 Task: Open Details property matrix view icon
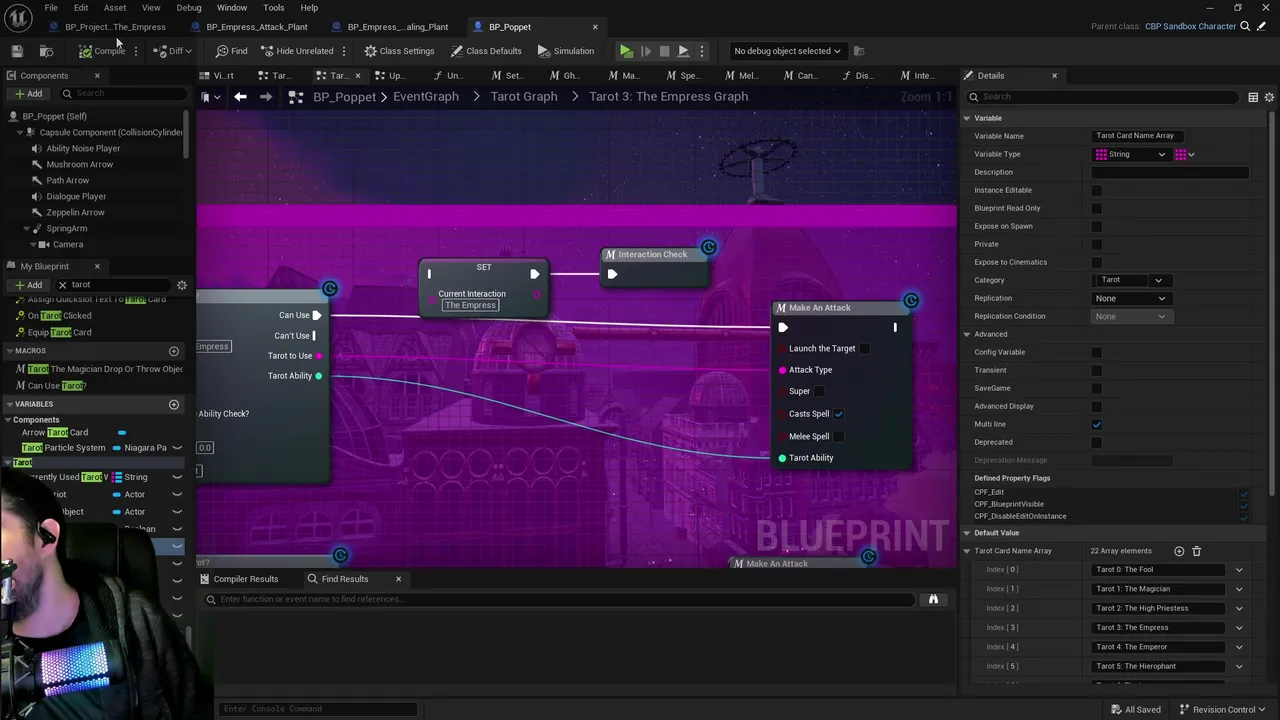[x=1253, y=97]
